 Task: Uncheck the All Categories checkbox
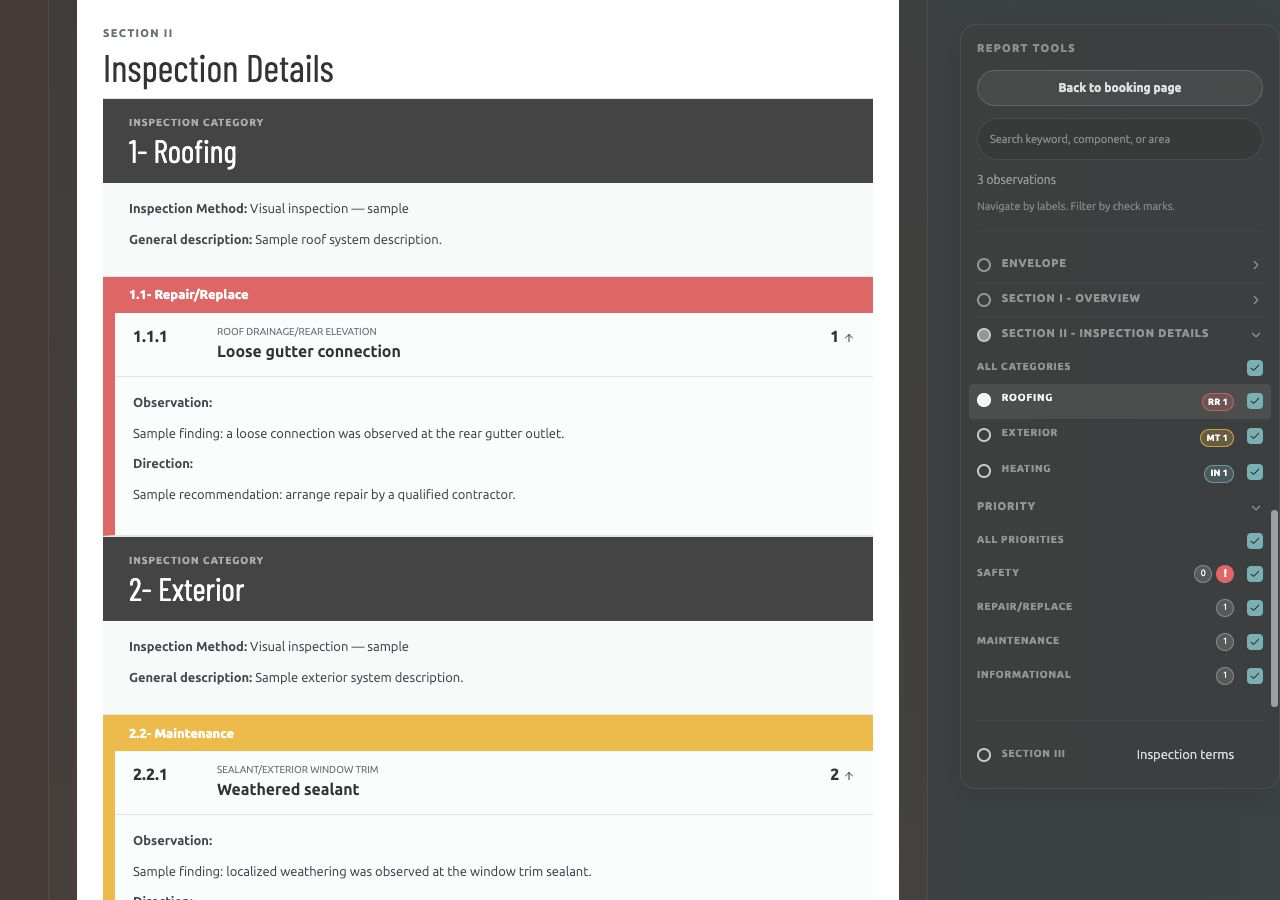click(x=1255, y=368)
